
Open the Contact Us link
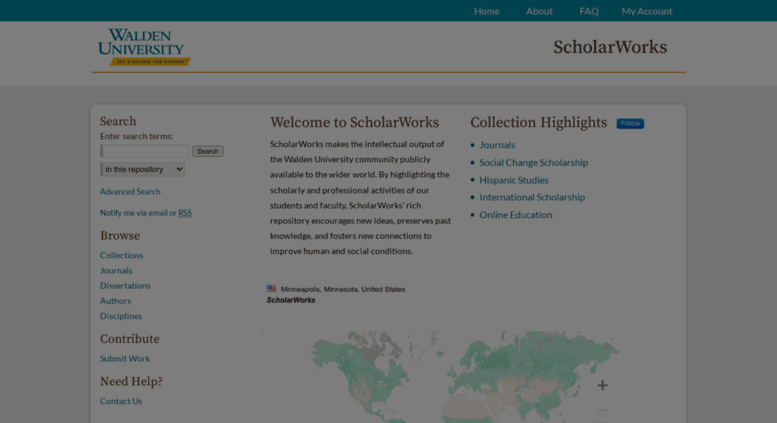point(121,401)
